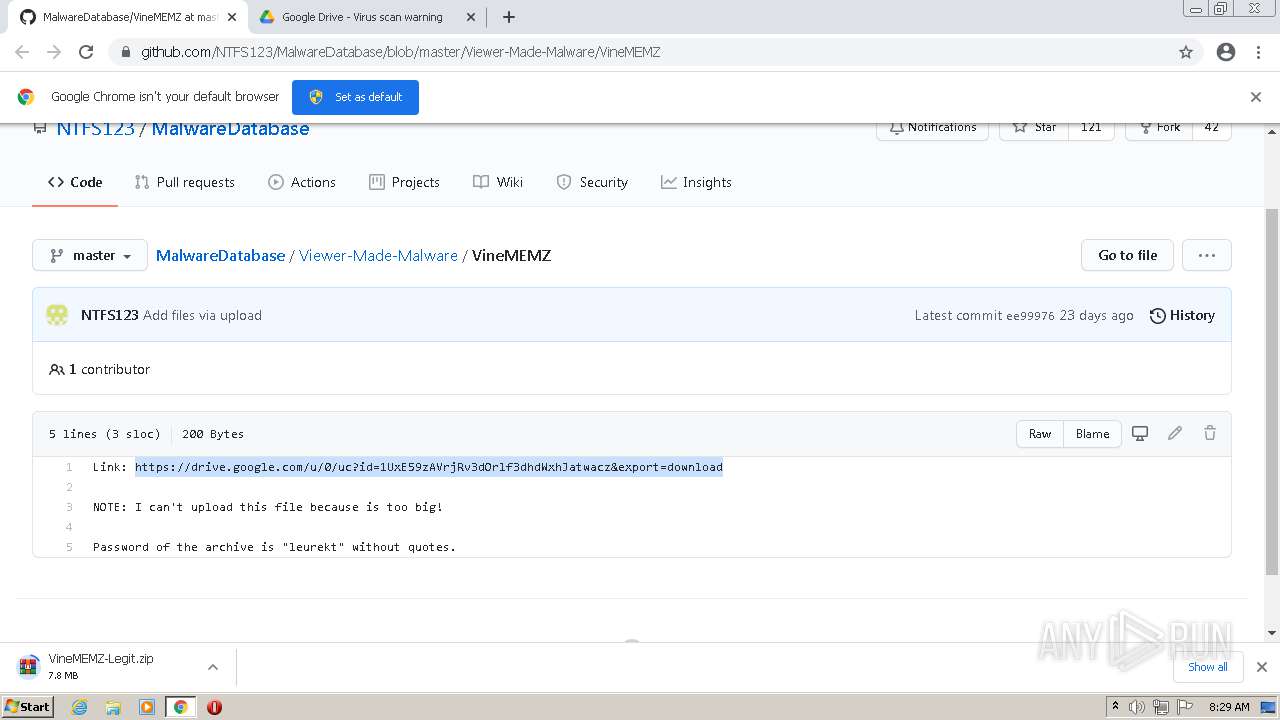Click the NTFS123 avatar image
1280x720 pixels.
point(57,315)
